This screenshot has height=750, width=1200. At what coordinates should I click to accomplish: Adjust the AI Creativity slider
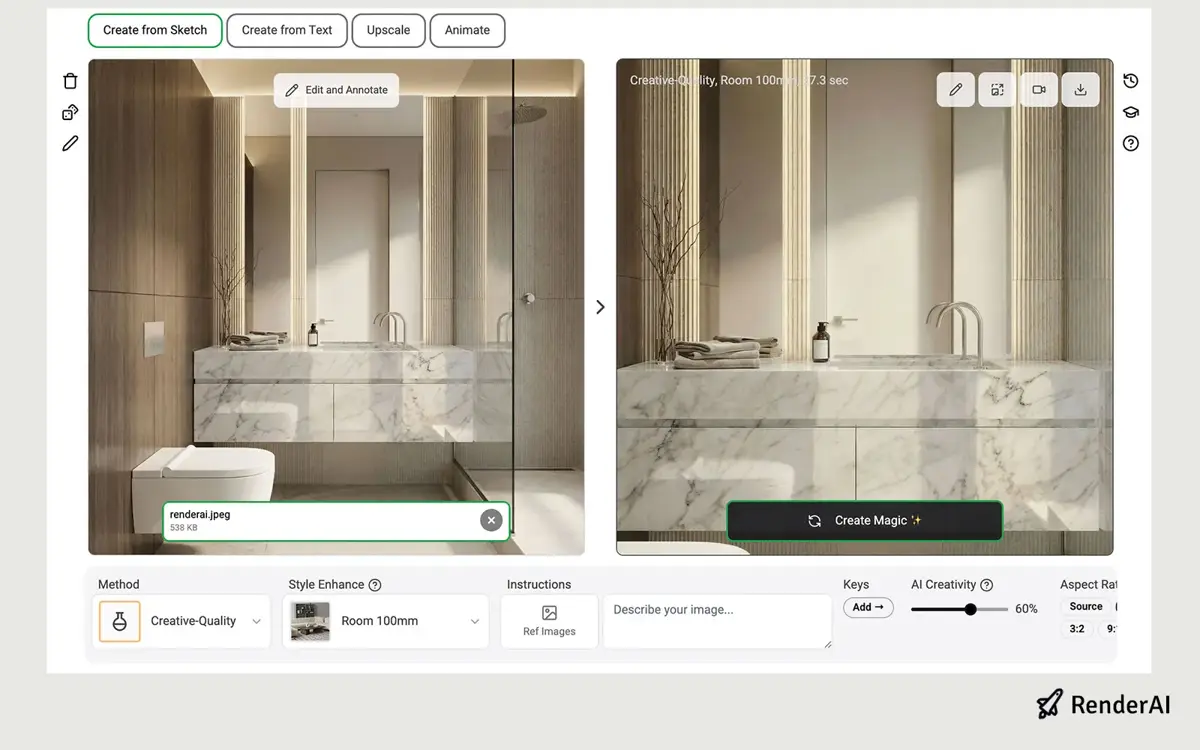point(970,609)
